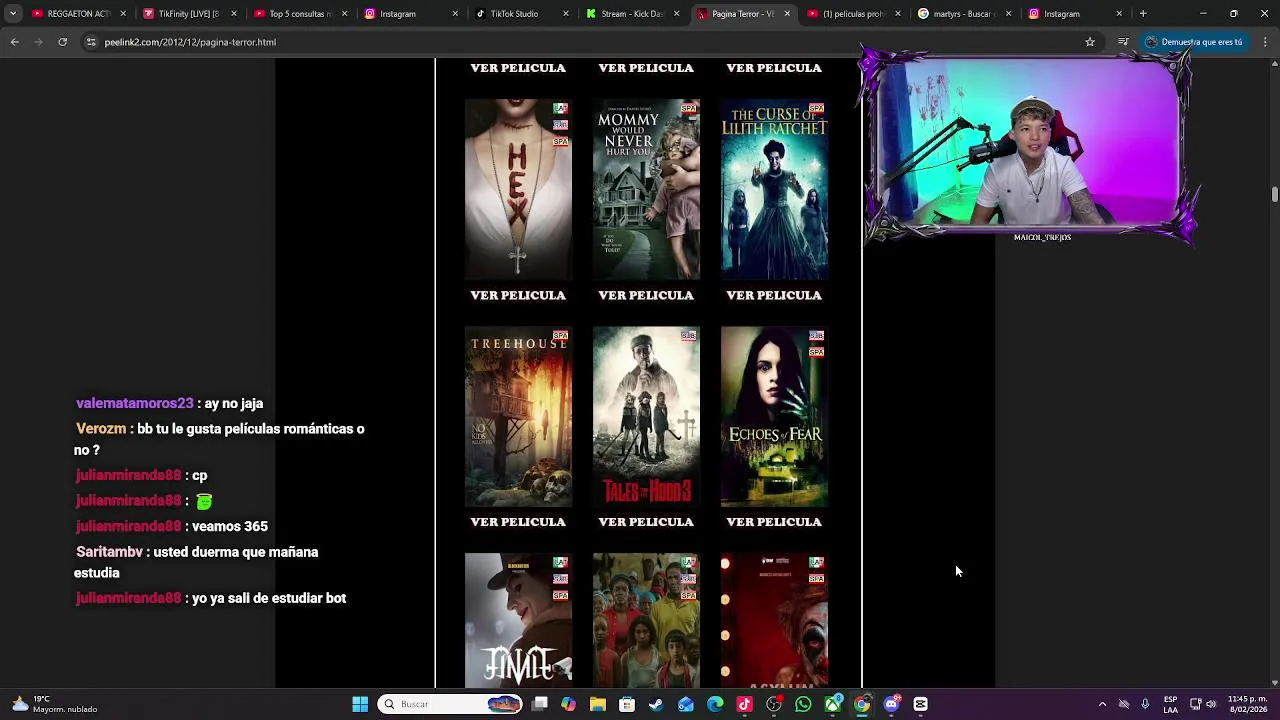Open the clock and date flyout

click(1247, 704)
